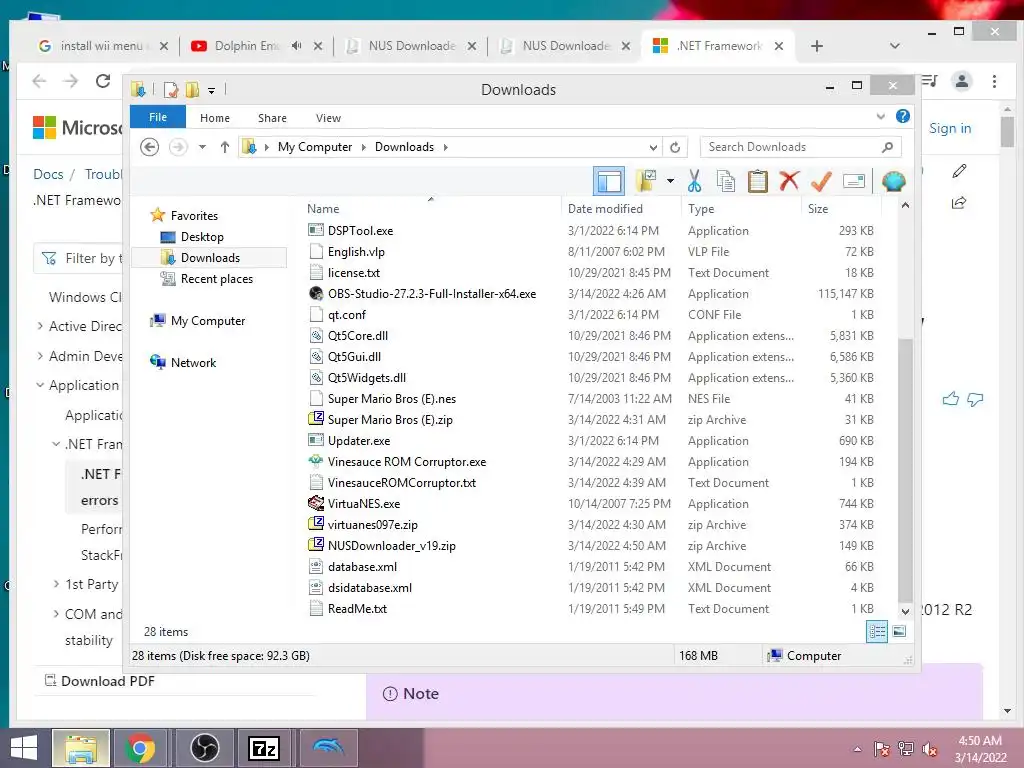Click My Computer in the address breadcrumb
Viewport: 1024px width, 768px height.
coord(315,147)
